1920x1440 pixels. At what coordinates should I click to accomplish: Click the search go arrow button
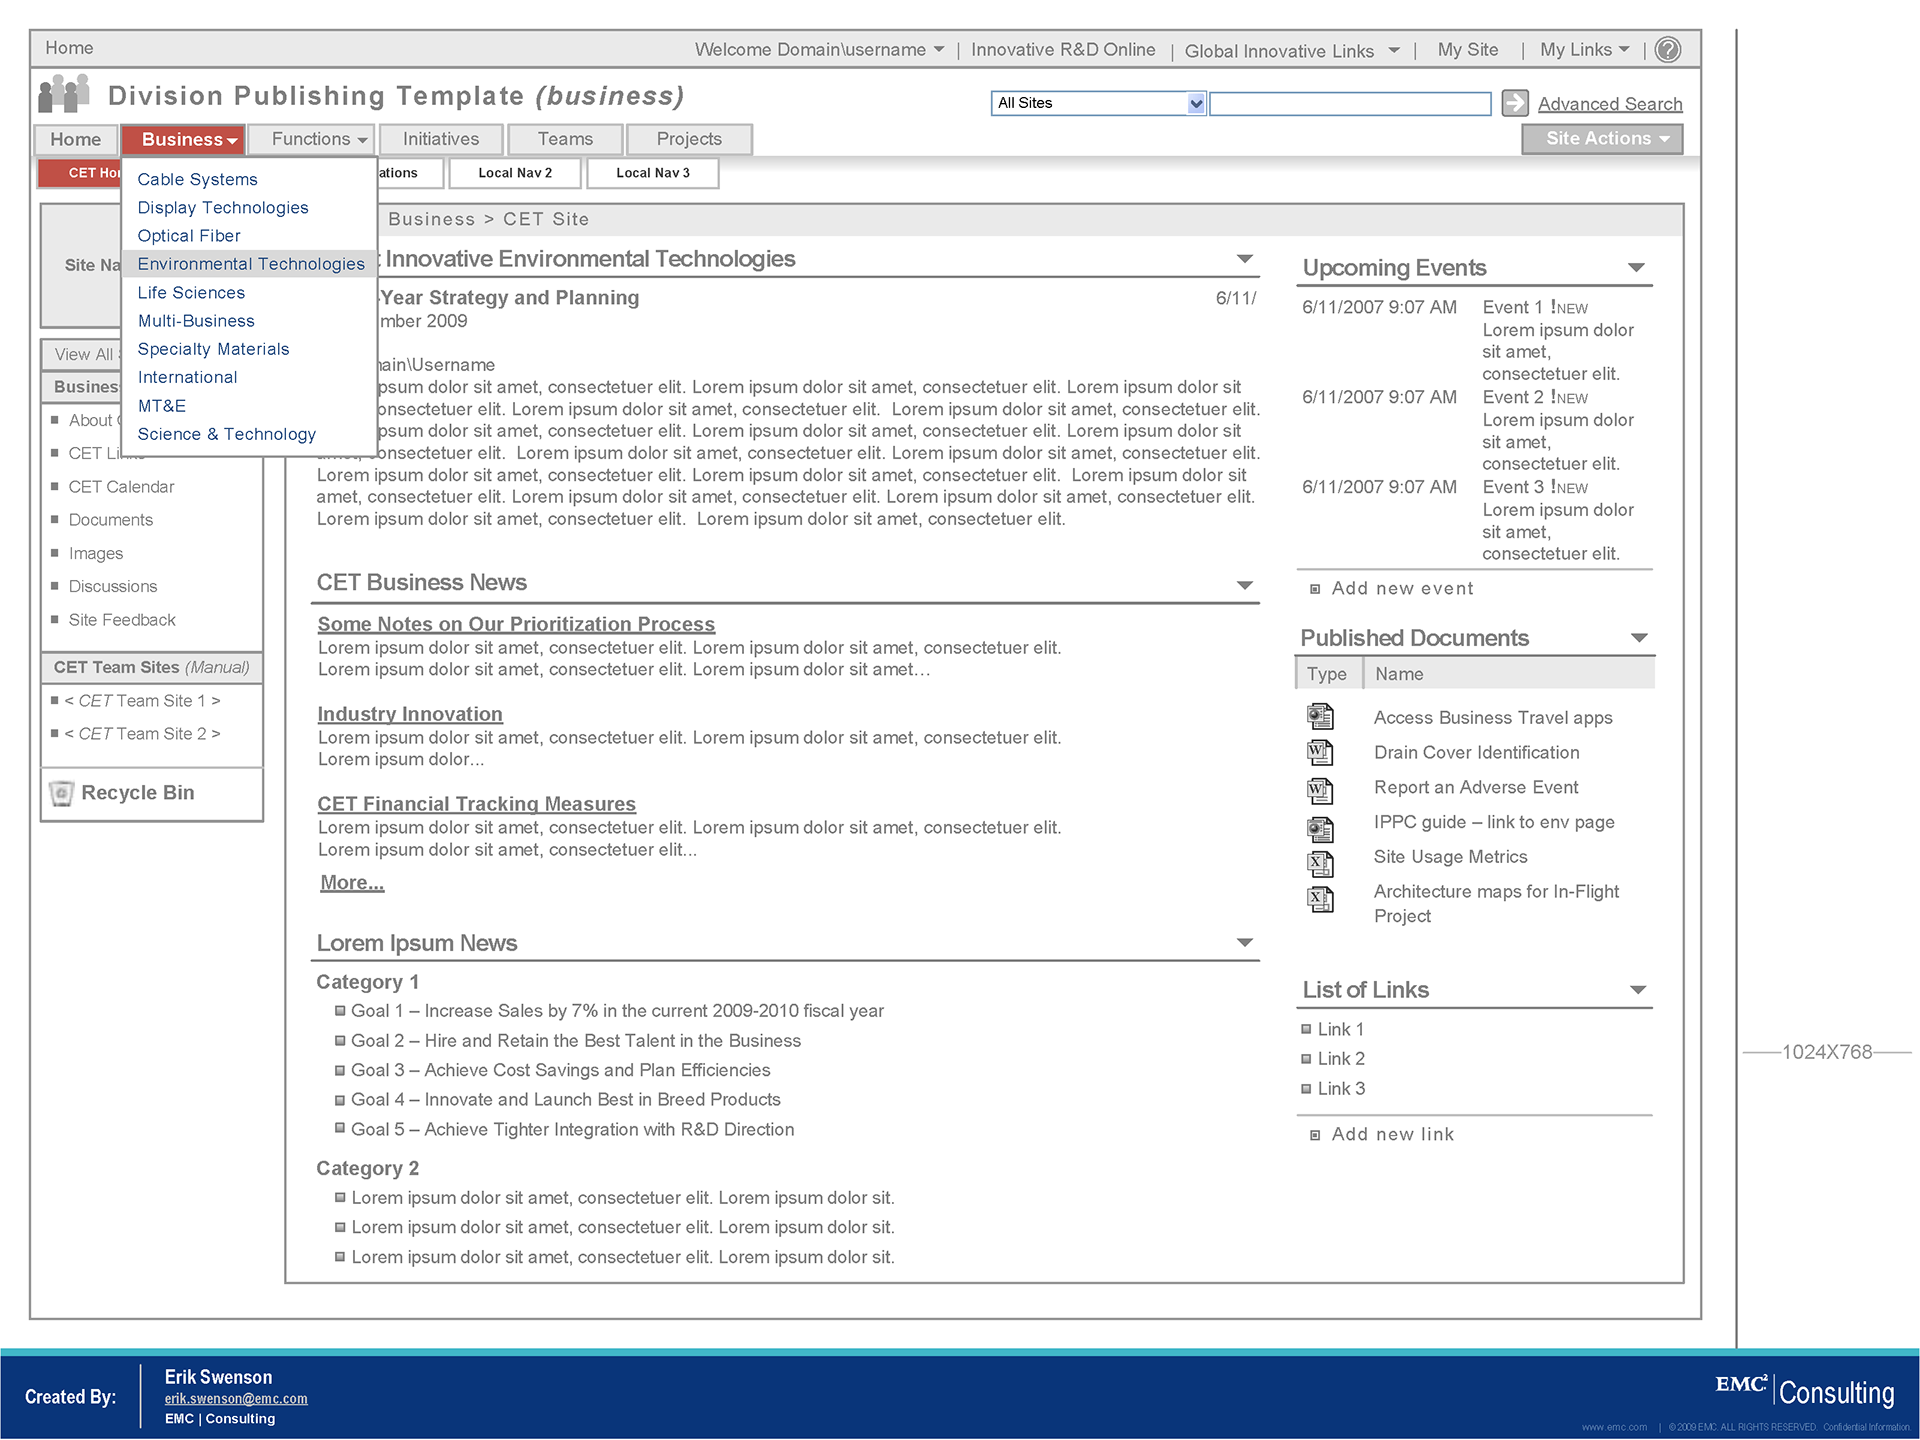click(x=1515, y=102)
